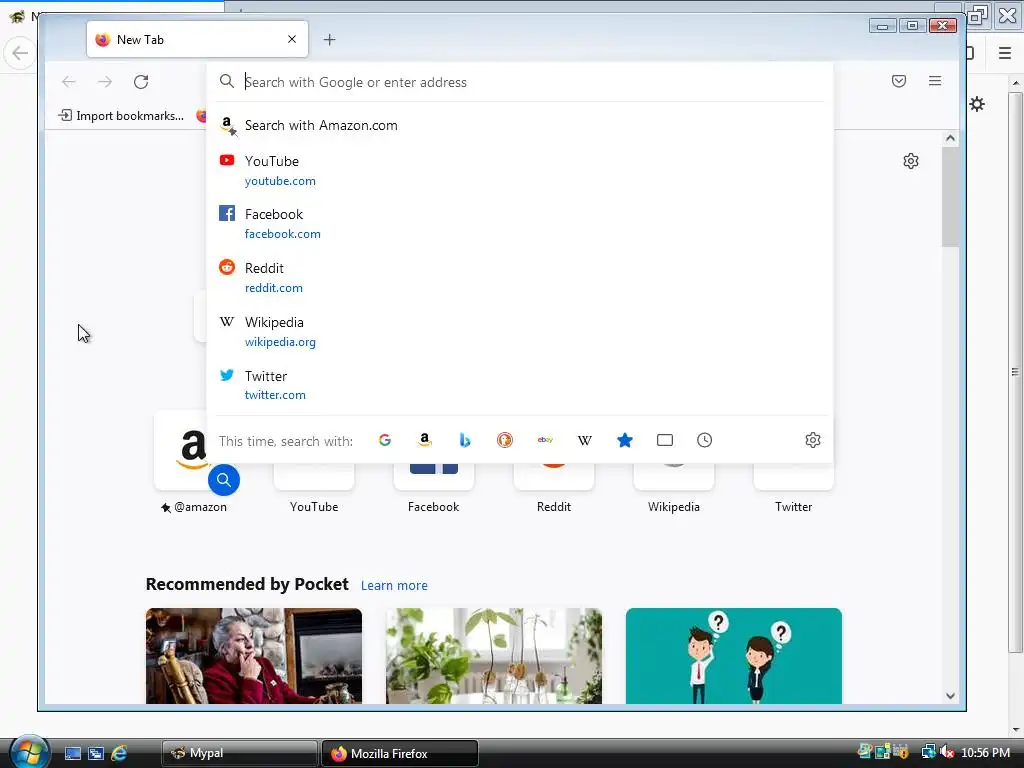The height and width of the screenshot is (768, 1024).
Task: Choose the Twitter twitter.com suggestion
Action: (520, 385)
